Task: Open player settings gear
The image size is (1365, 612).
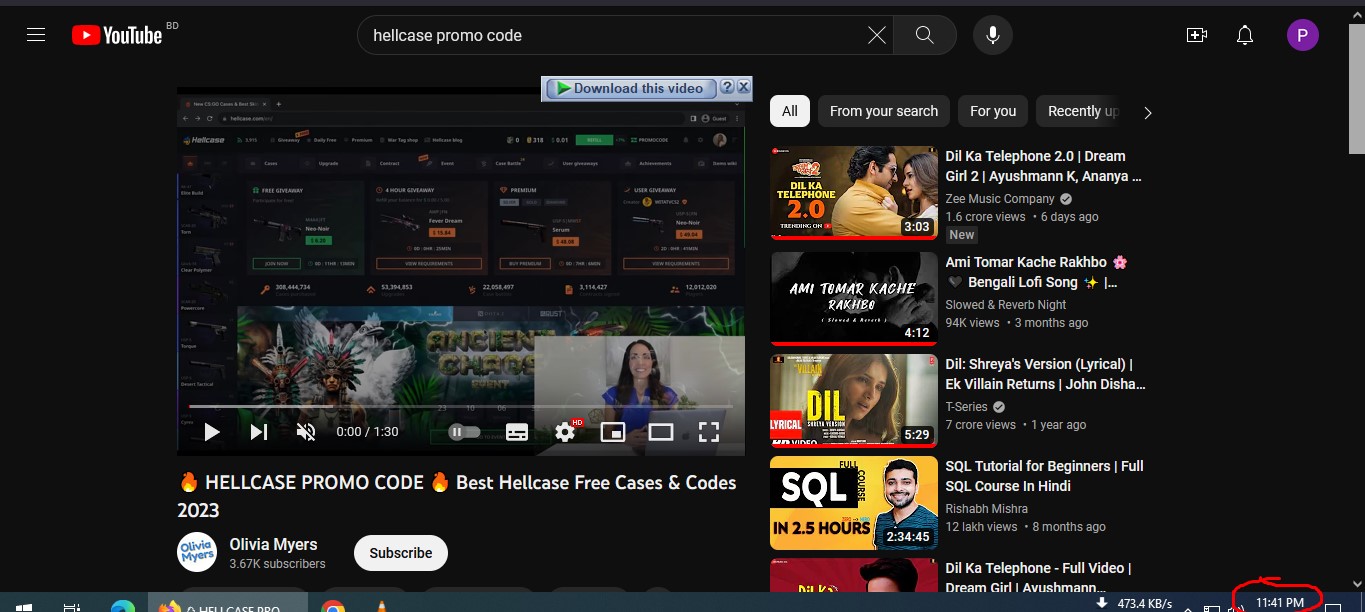Action: (x=566, y=432)
